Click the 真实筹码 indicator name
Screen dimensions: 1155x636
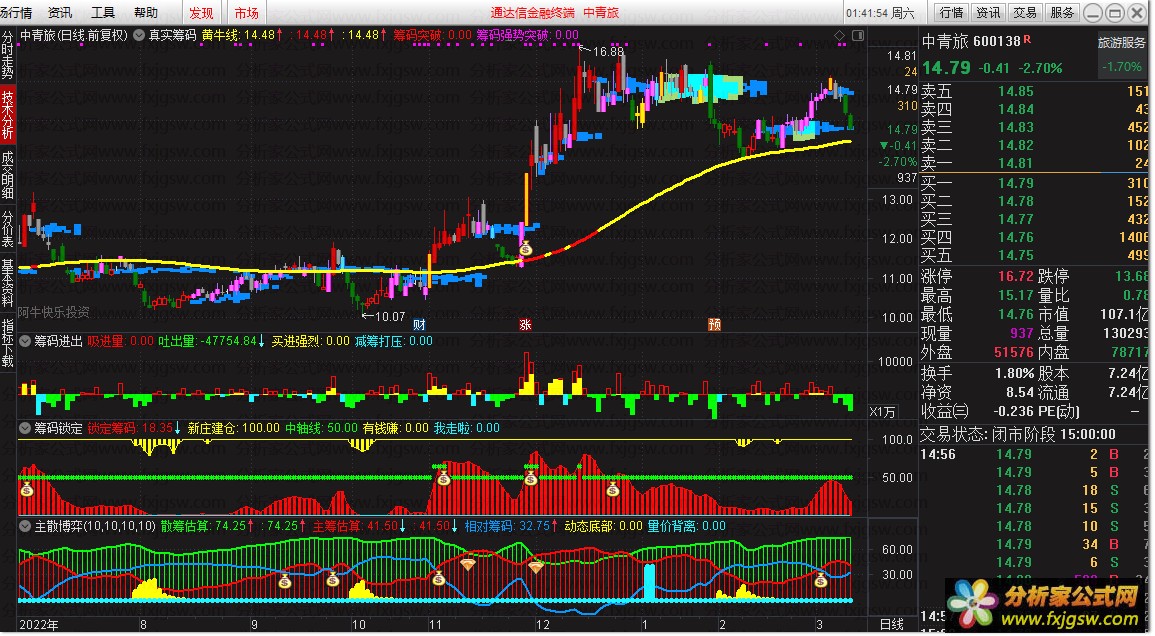click(172, 35)
